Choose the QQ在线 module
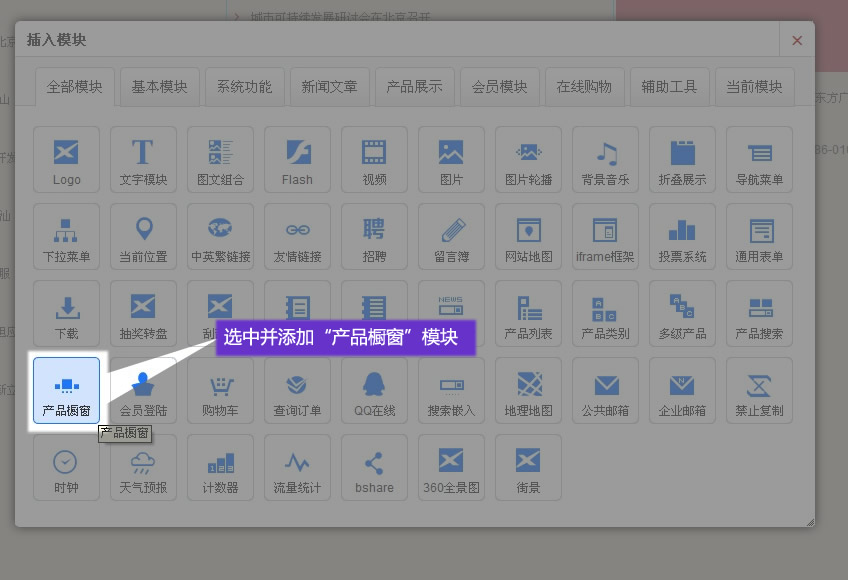848x580 pixels. [374, 390]
